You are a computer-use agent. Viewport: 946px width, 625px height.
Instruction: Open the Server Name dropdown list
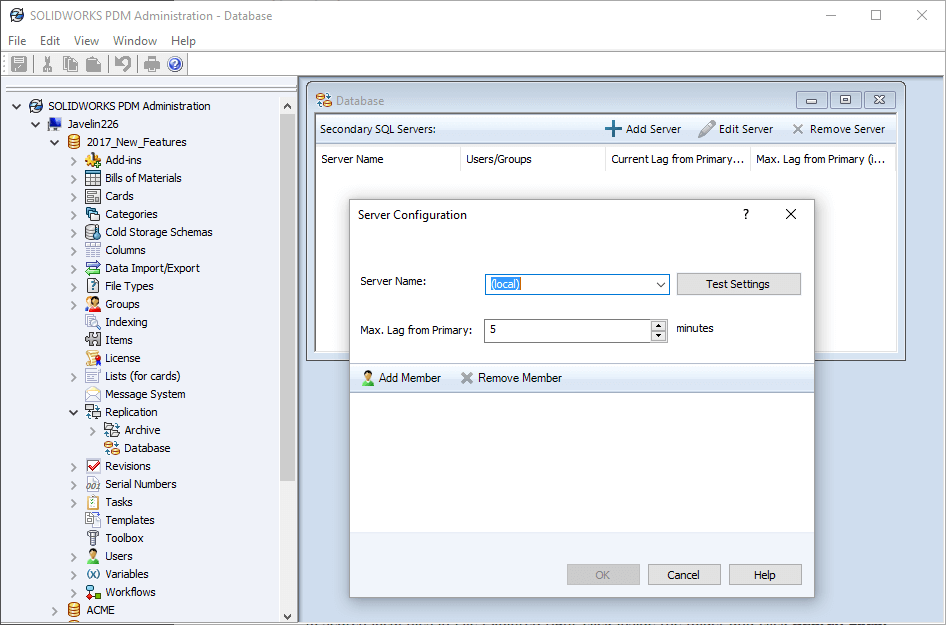coord(661,284)
